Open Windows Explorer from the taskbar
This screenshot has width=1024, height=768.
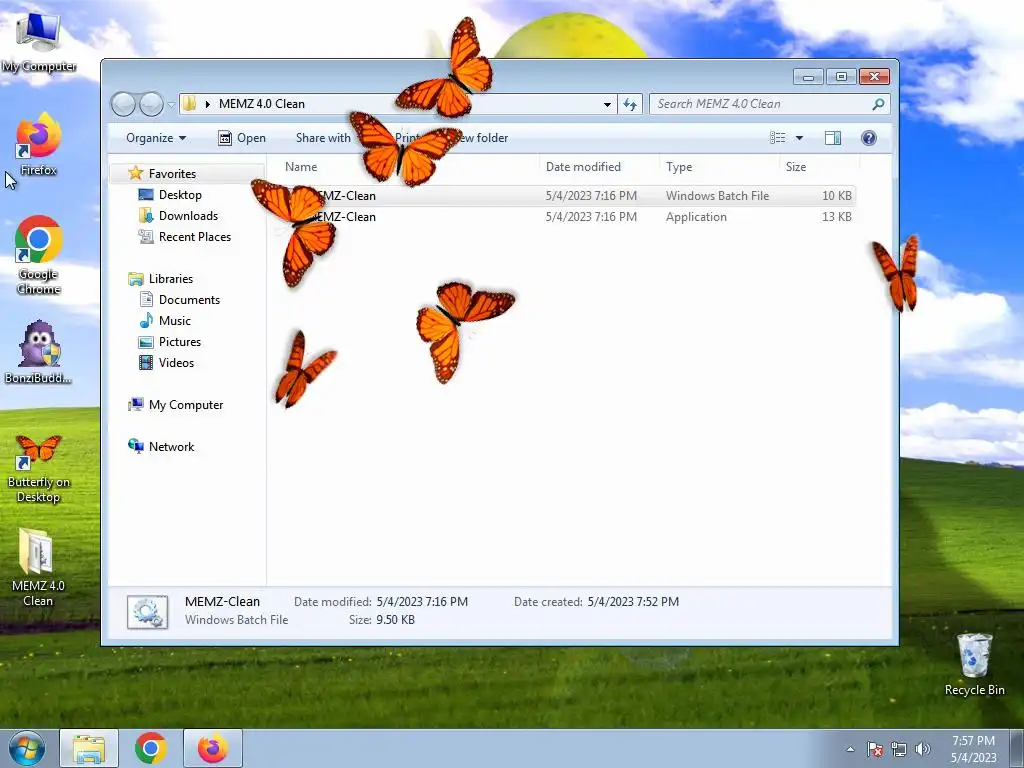pos(89,748)
